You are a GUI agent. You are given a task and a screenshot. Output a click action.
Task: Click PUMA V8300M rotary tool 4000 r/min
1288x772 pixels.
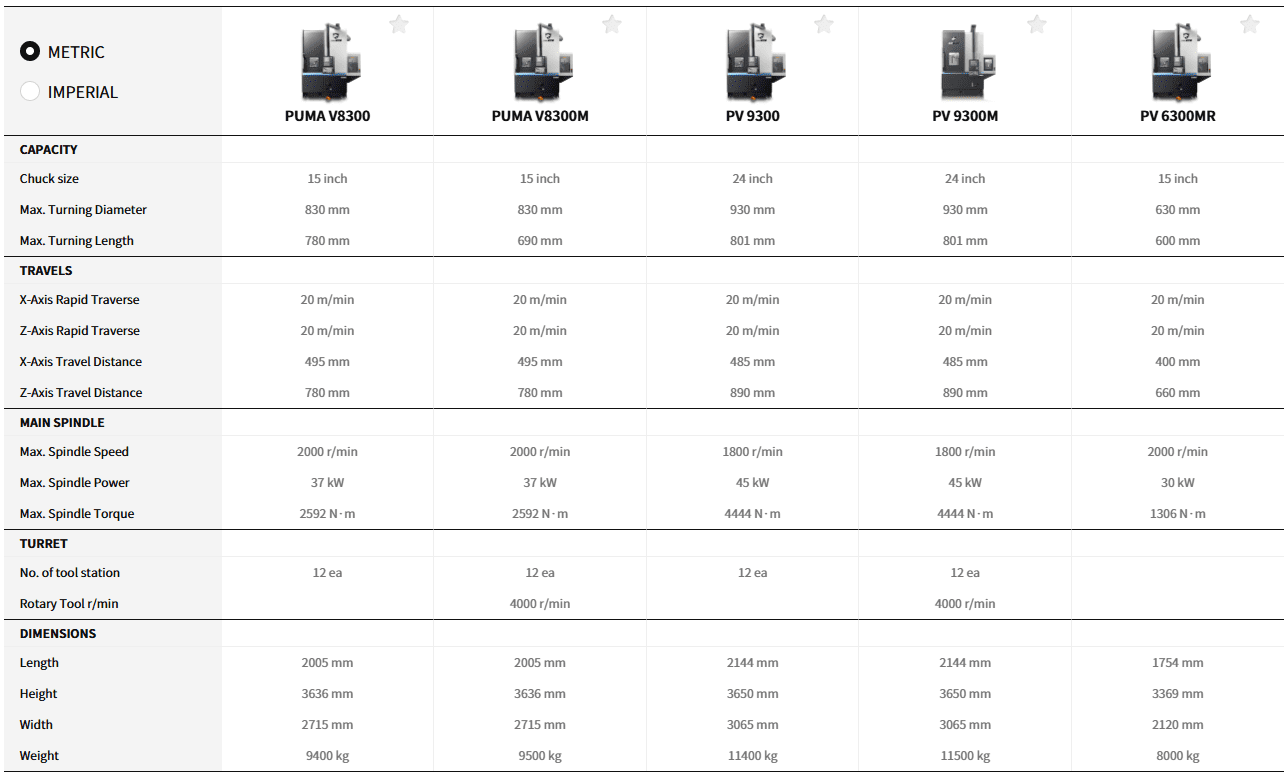tap(540, 604)
